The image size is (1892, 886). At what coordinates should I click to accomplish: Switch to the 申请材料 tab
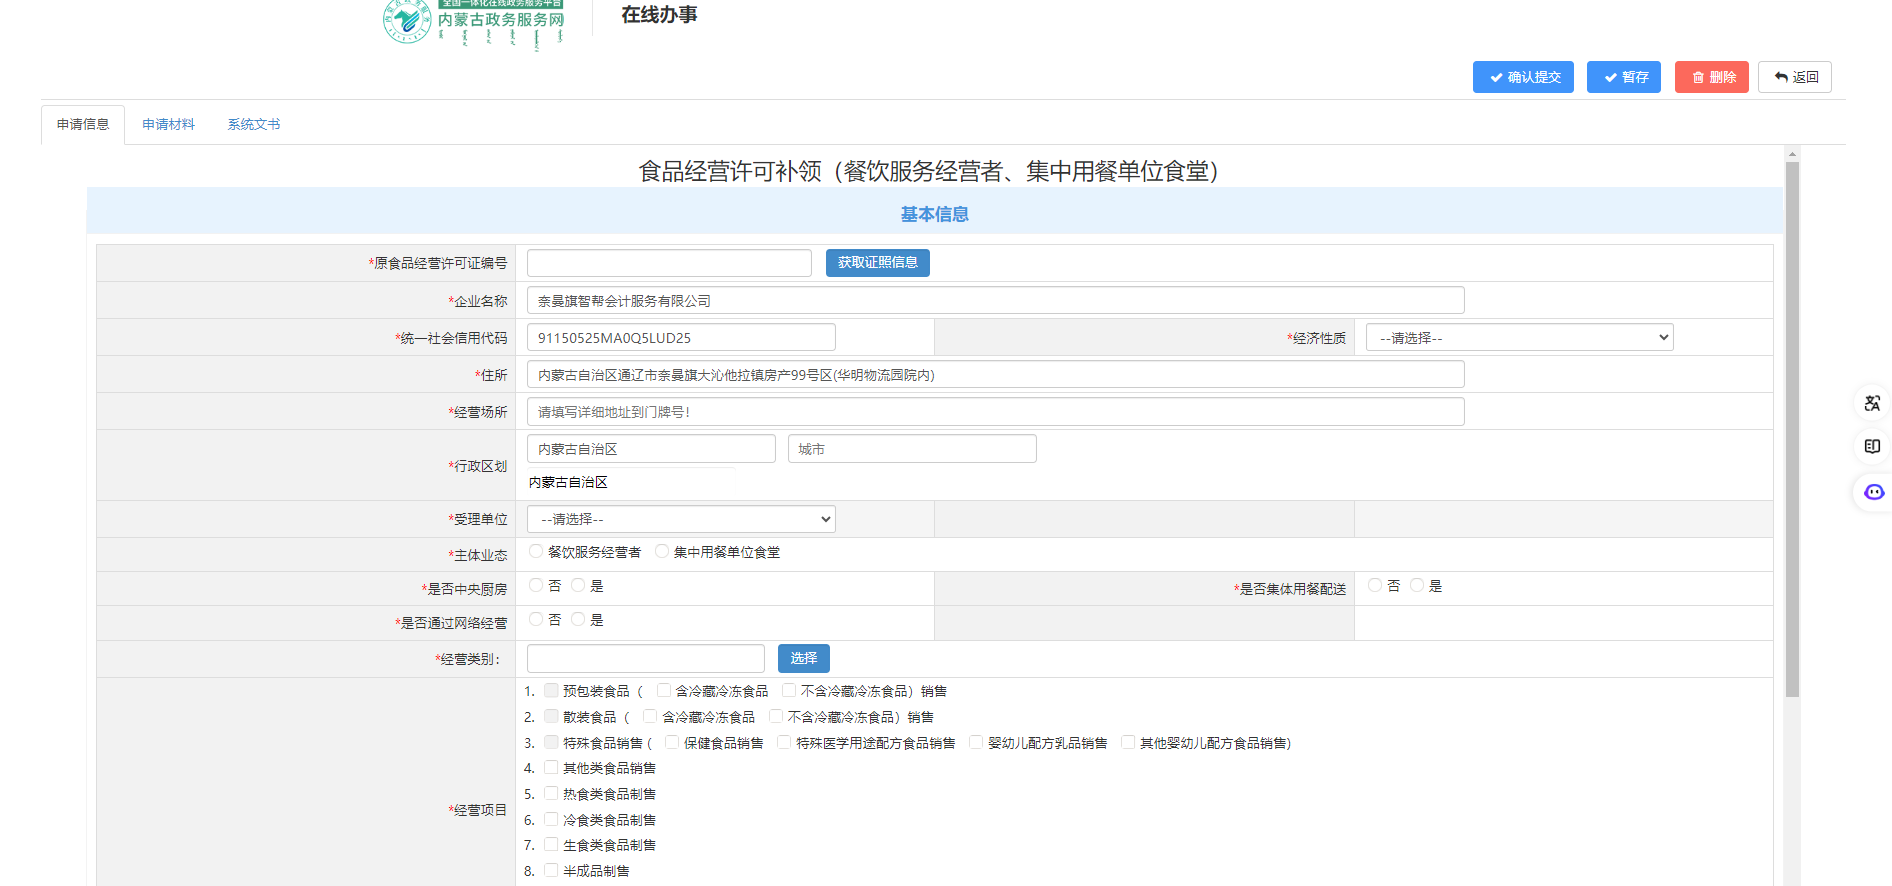pos(168,125)
